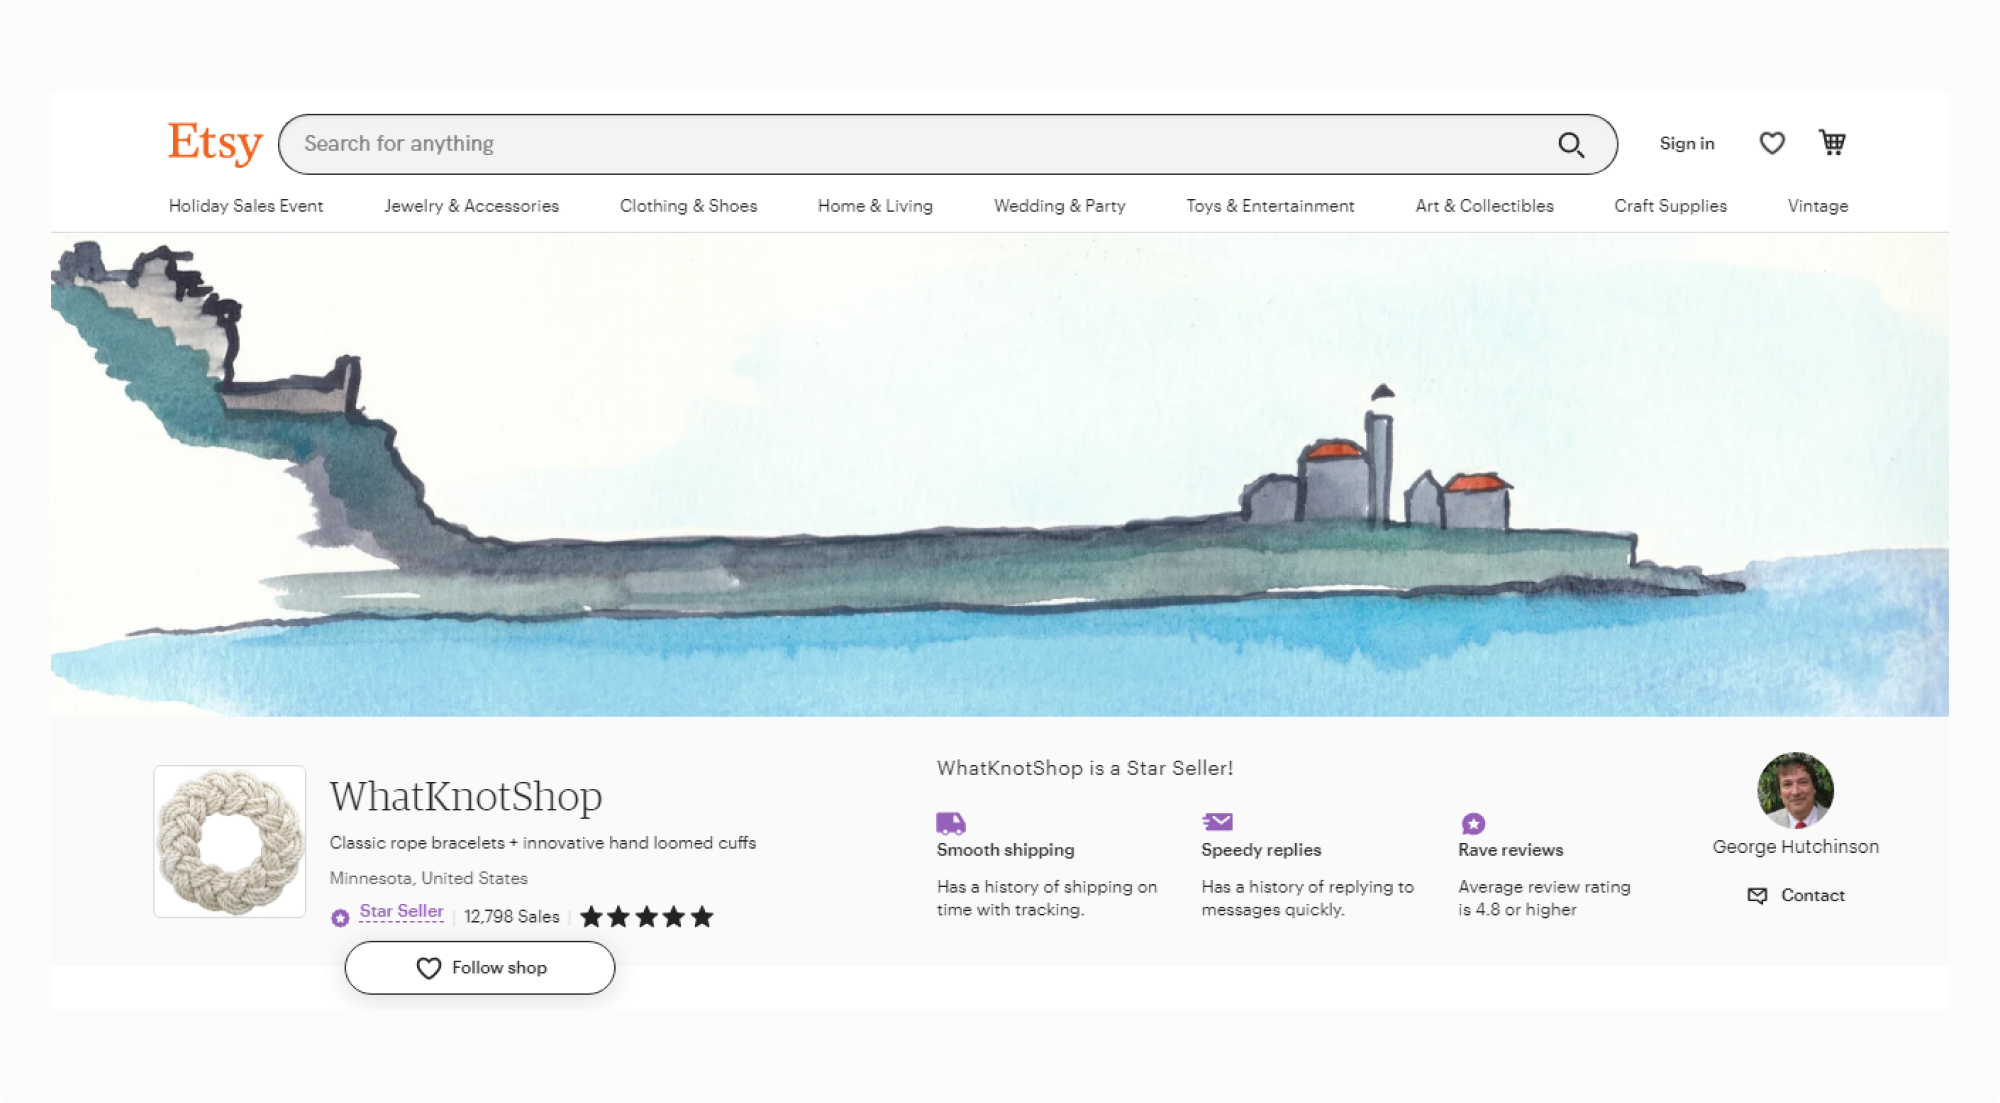Click George Hutchinson owner name

point(1795,846)
